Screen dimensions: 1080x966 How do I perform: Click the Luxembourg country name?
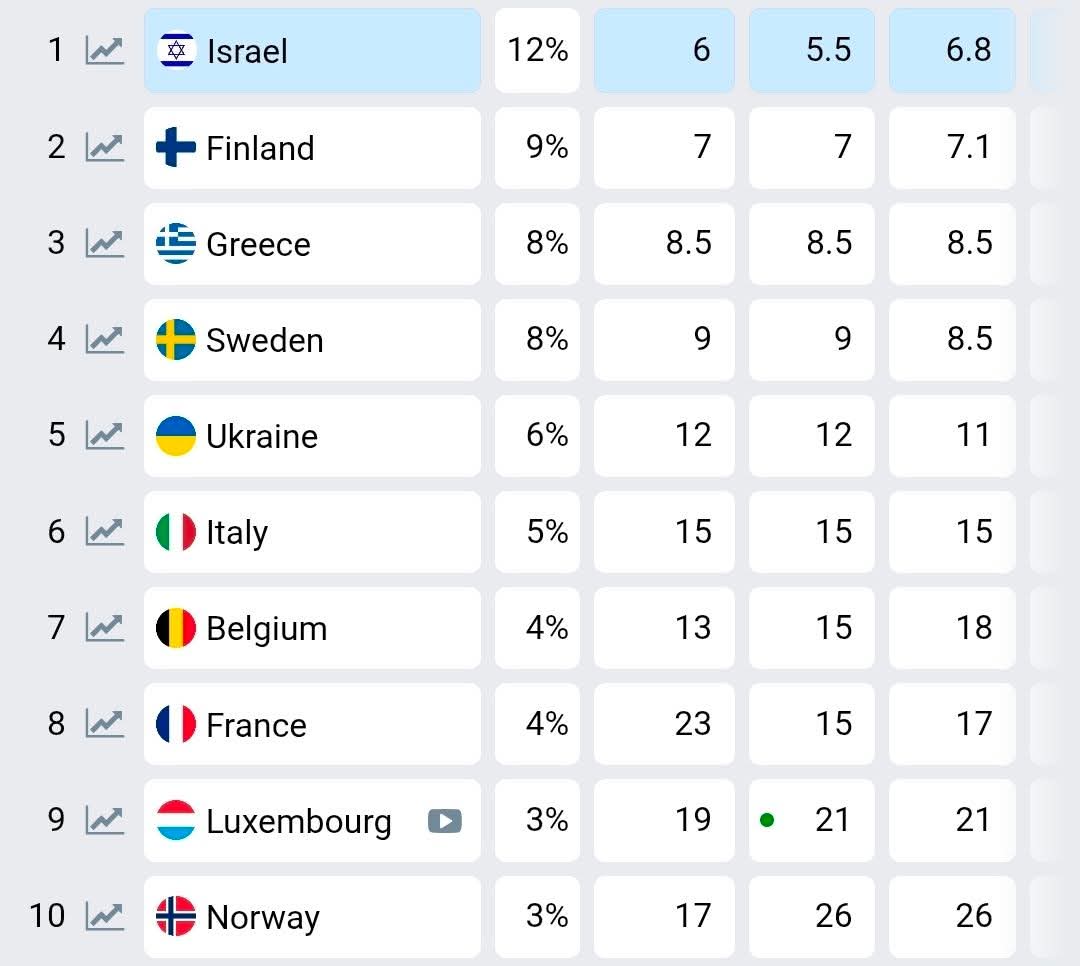pos(298,821)
